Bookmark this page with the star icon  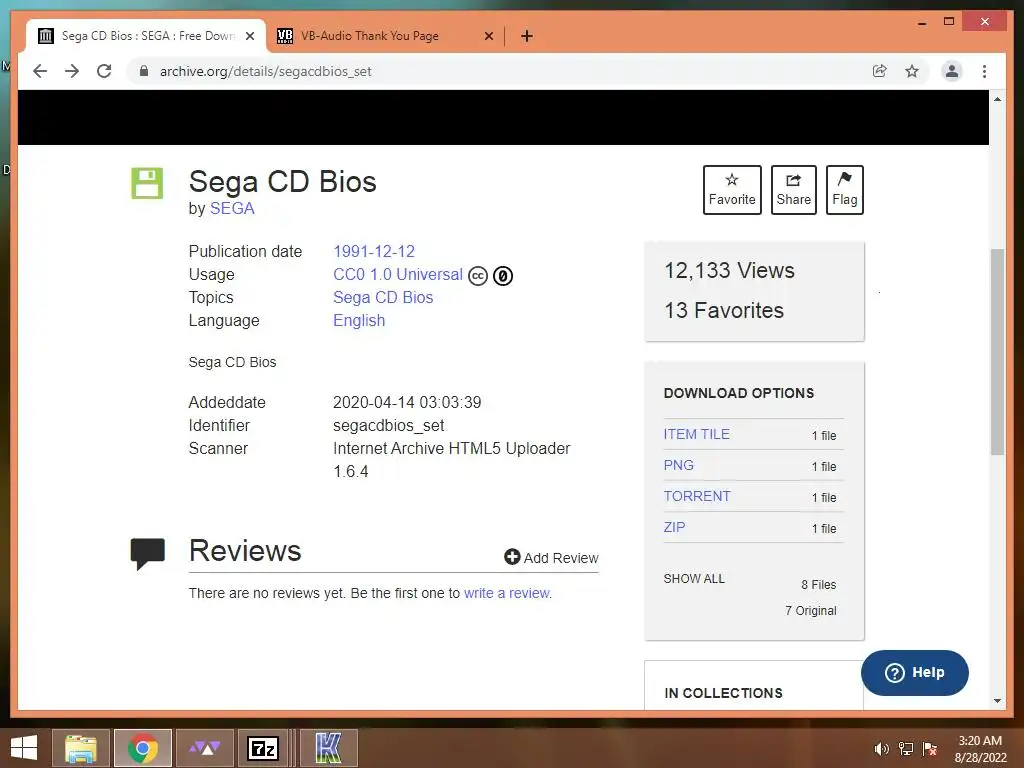[x=912, y=71]
